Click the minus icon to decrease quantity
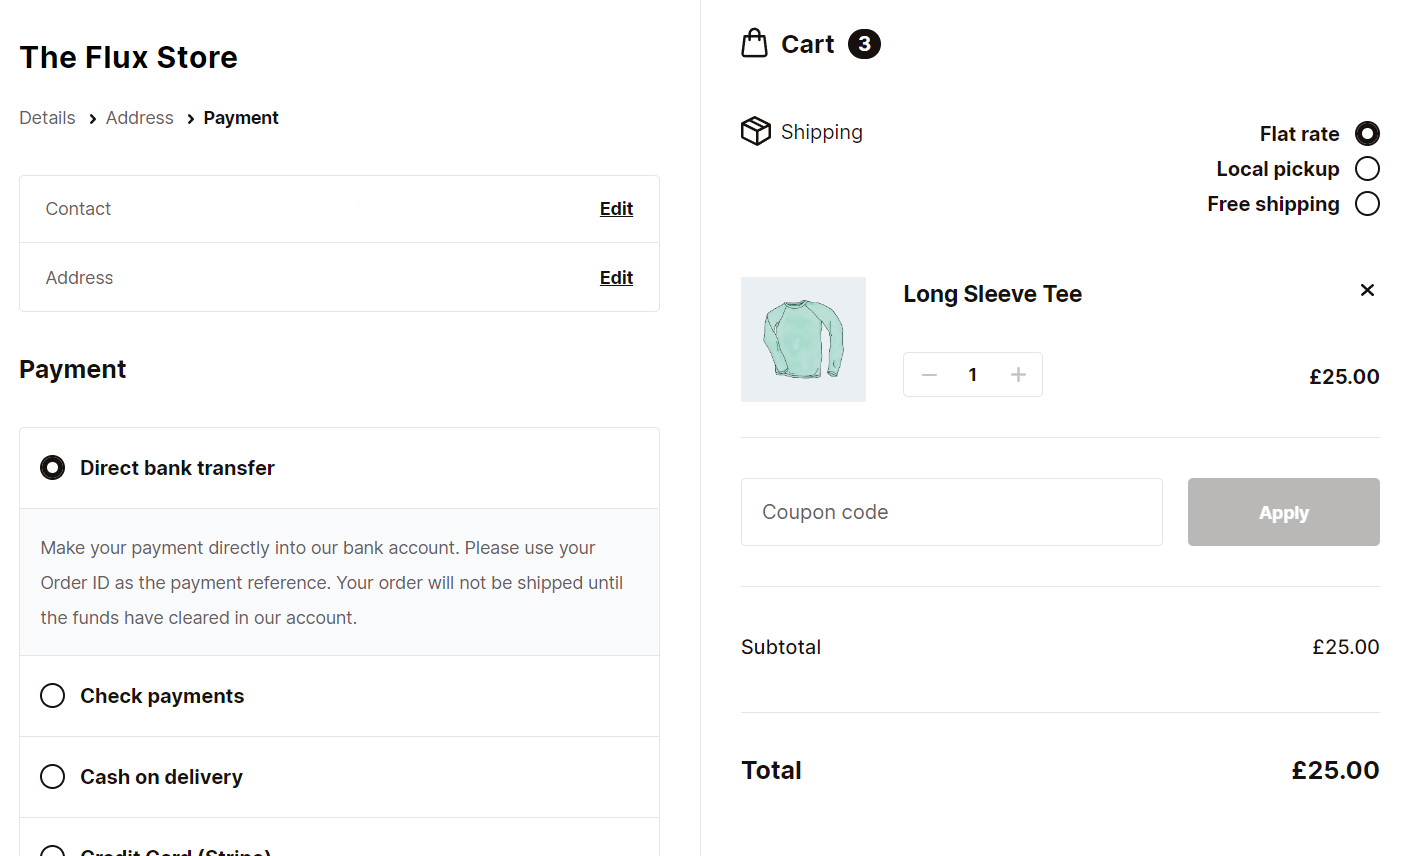1416x856 pixels. pos(929,374)
